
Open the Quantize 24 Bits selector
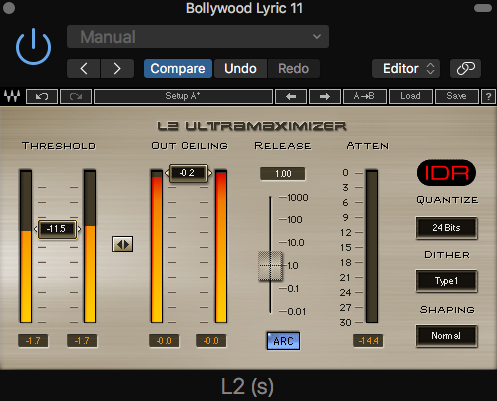446,228
